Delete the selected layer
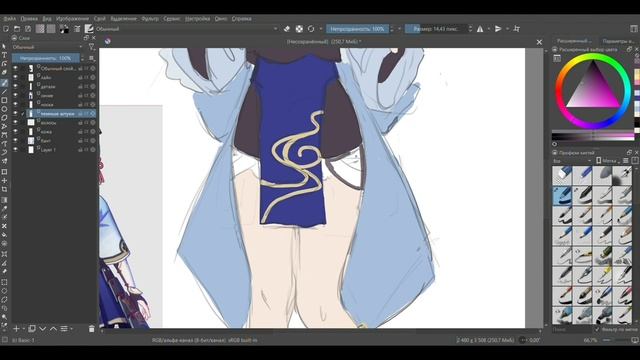The width and height of the screenshot is (640, 360). 91,329
